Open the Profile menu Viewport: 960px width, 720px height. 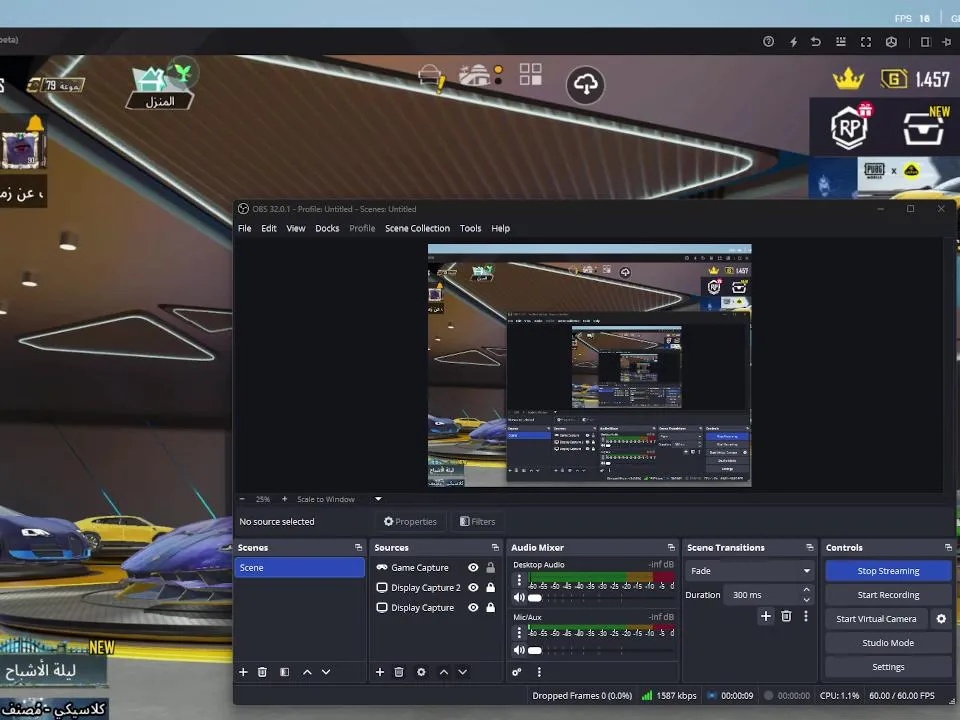tap(362, 228)
